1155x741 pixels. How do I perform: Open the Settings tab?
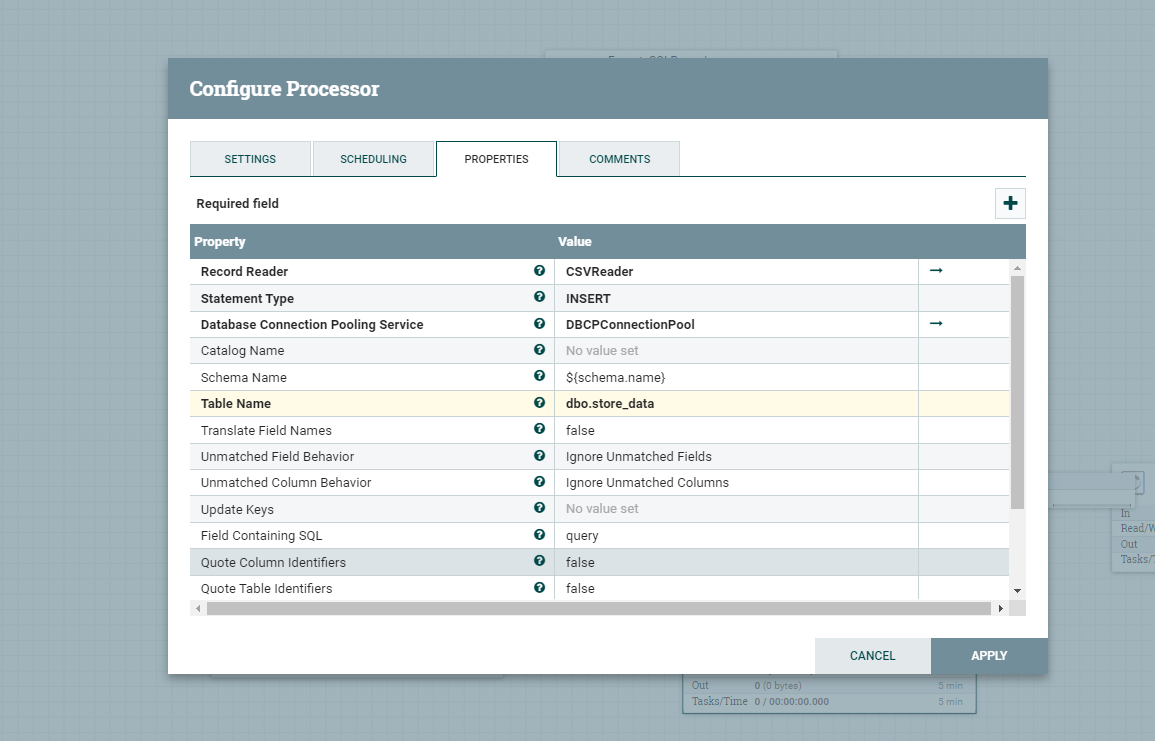pos(250,159)
